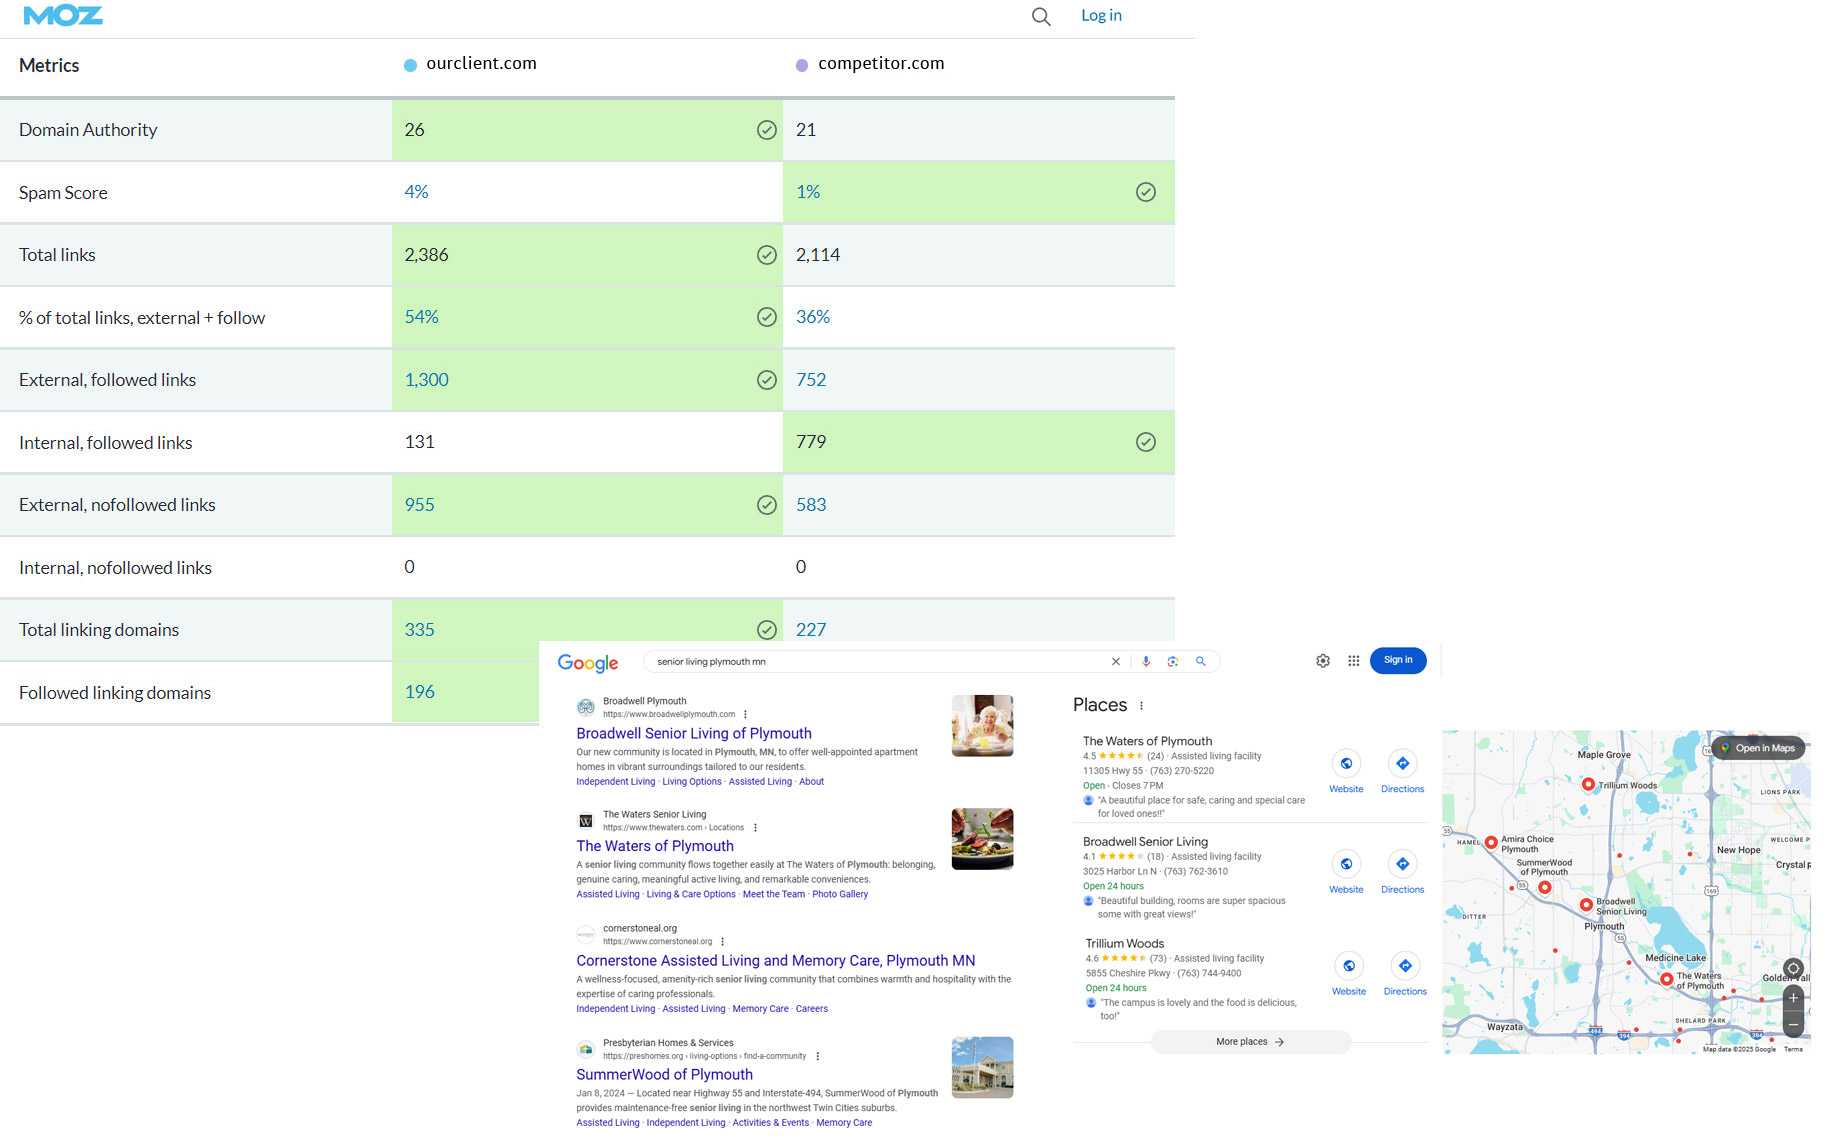Image resolution: width=1828 pixels, height=1148 pixels.
Task: Click the purple dot beside competitor.com
Action: (x=802, y=65)
